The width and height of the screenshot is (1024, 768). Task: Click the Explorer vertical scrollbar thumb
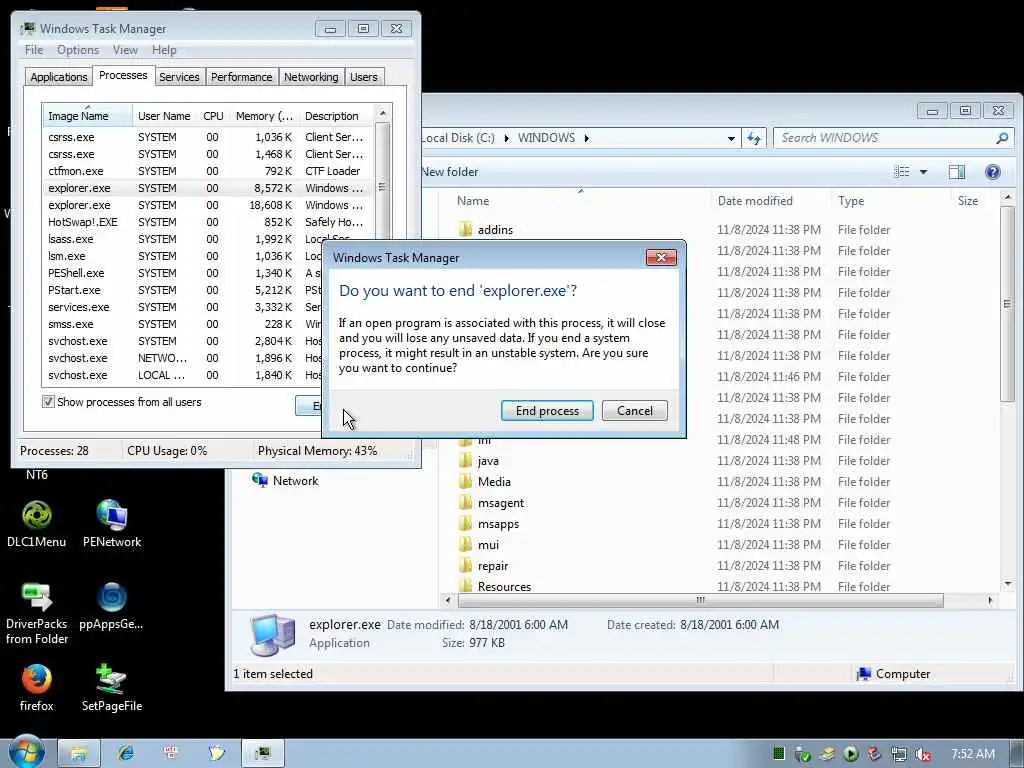1008,304
